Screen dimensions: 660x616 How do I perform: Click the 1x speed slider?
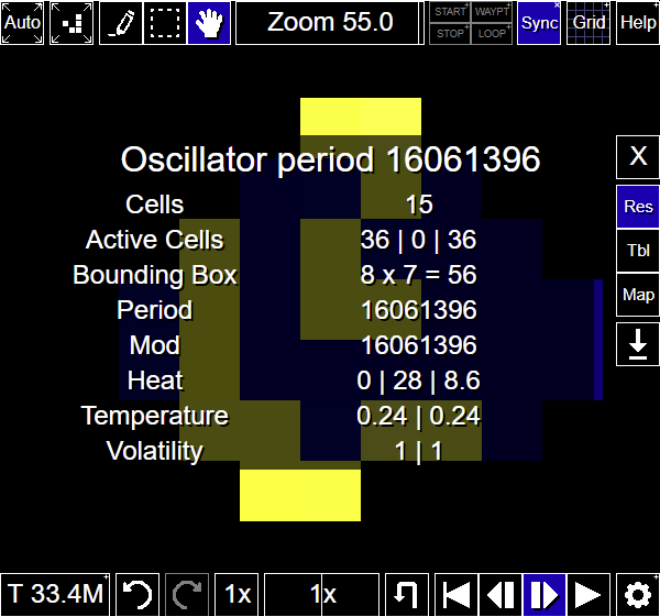(x=322, y=594)
